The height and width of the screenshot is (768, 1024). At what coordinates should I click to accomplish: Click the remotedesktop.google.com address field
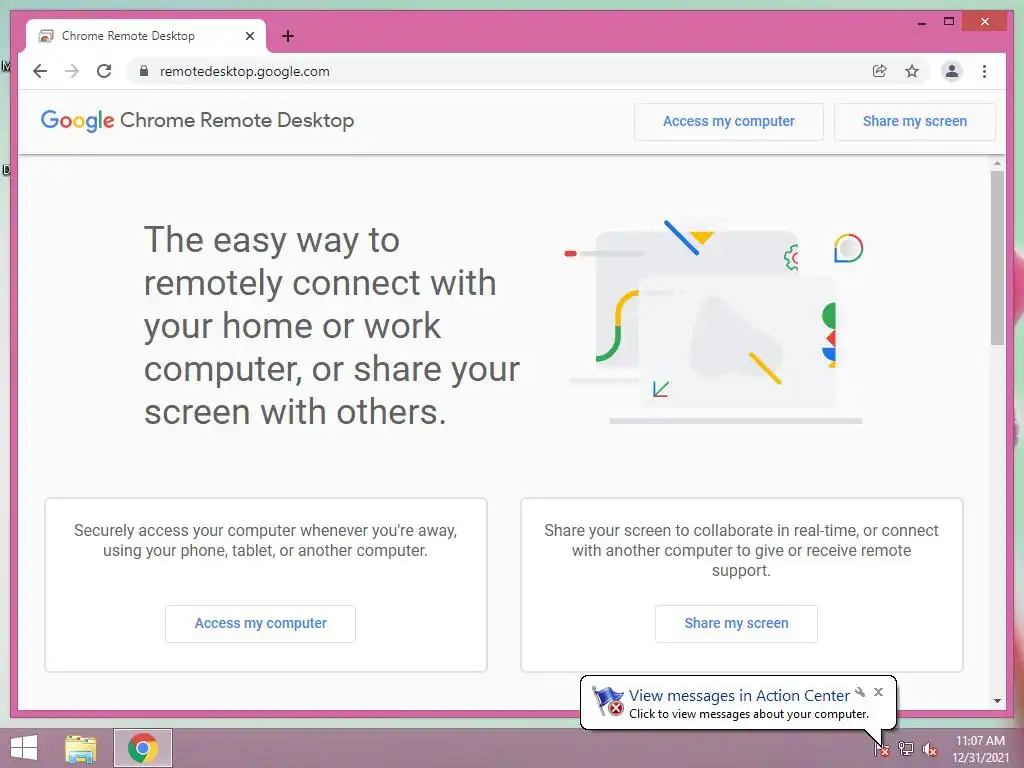point(244,71)
